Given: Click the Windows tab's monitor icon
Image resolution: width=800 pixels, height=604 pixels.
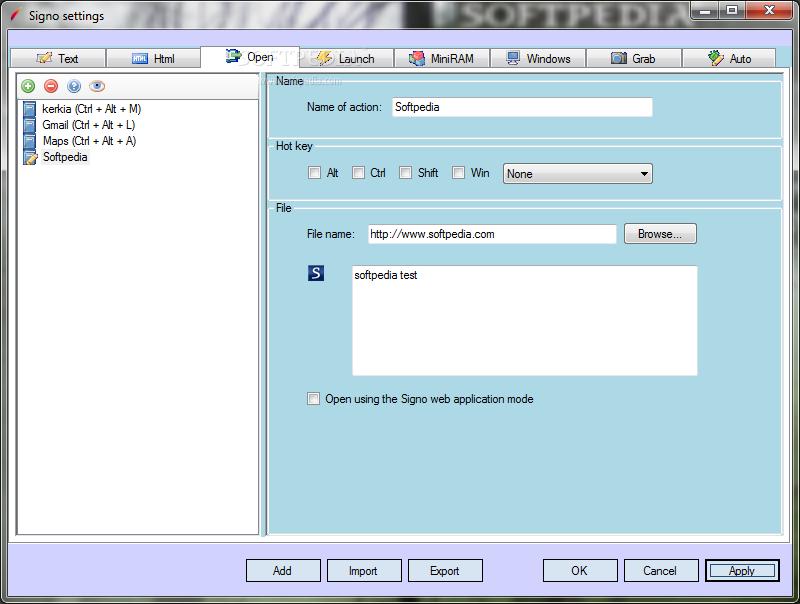Looking at the screenshot, I should pyautogui.click(x=513, y=58).
